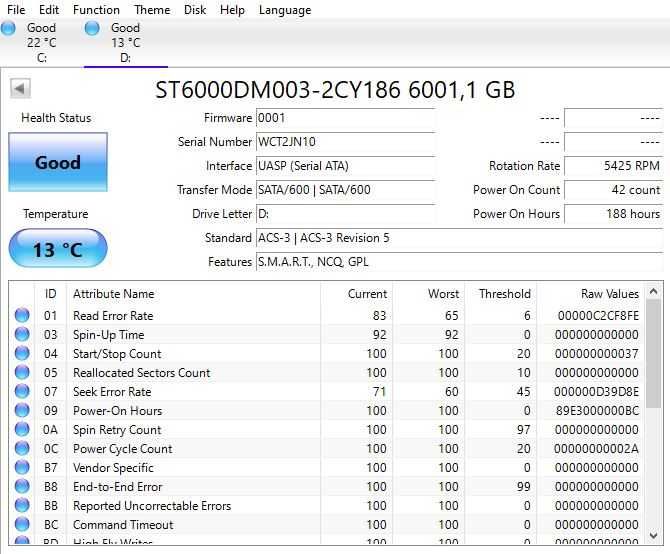Screen dimensions: 670x554
Task: Select the Seek Error Rate attribute name
Action: tap(112, 392)
